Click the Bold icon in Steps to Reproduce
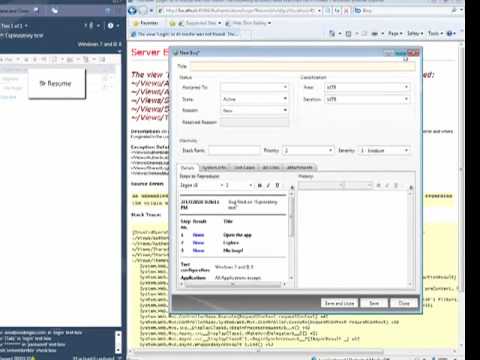This screenshot has height=360, width=480. tap(260, 185)
